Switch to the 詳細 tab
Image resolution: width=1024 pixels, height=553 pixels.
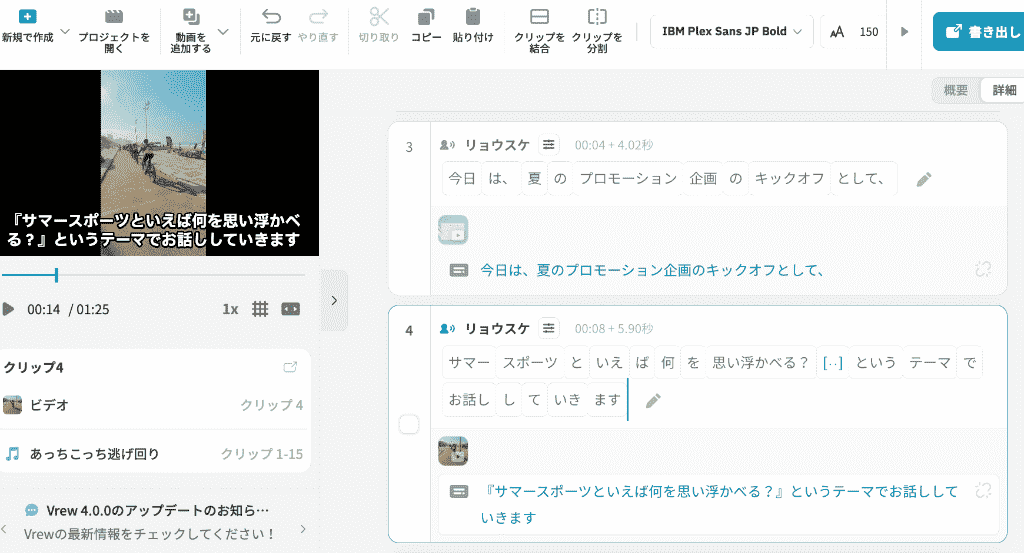1004,90
